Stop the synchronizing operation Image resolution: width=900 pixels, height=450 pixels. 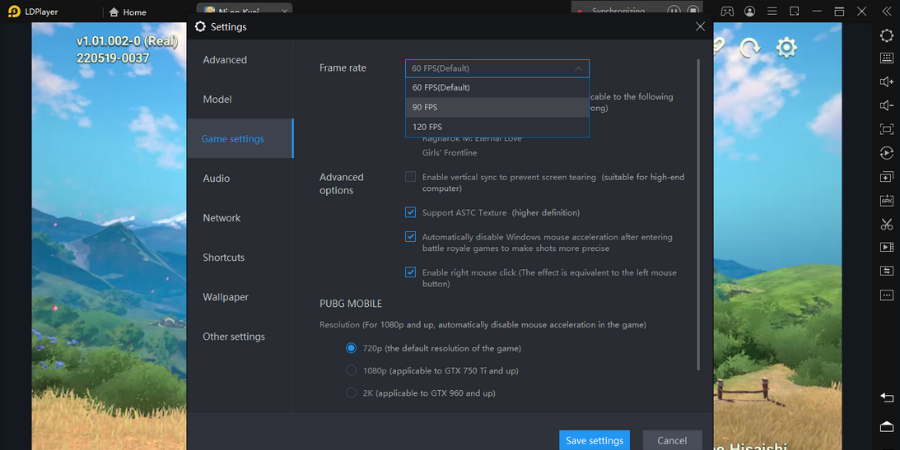click(x=693, y=11)
